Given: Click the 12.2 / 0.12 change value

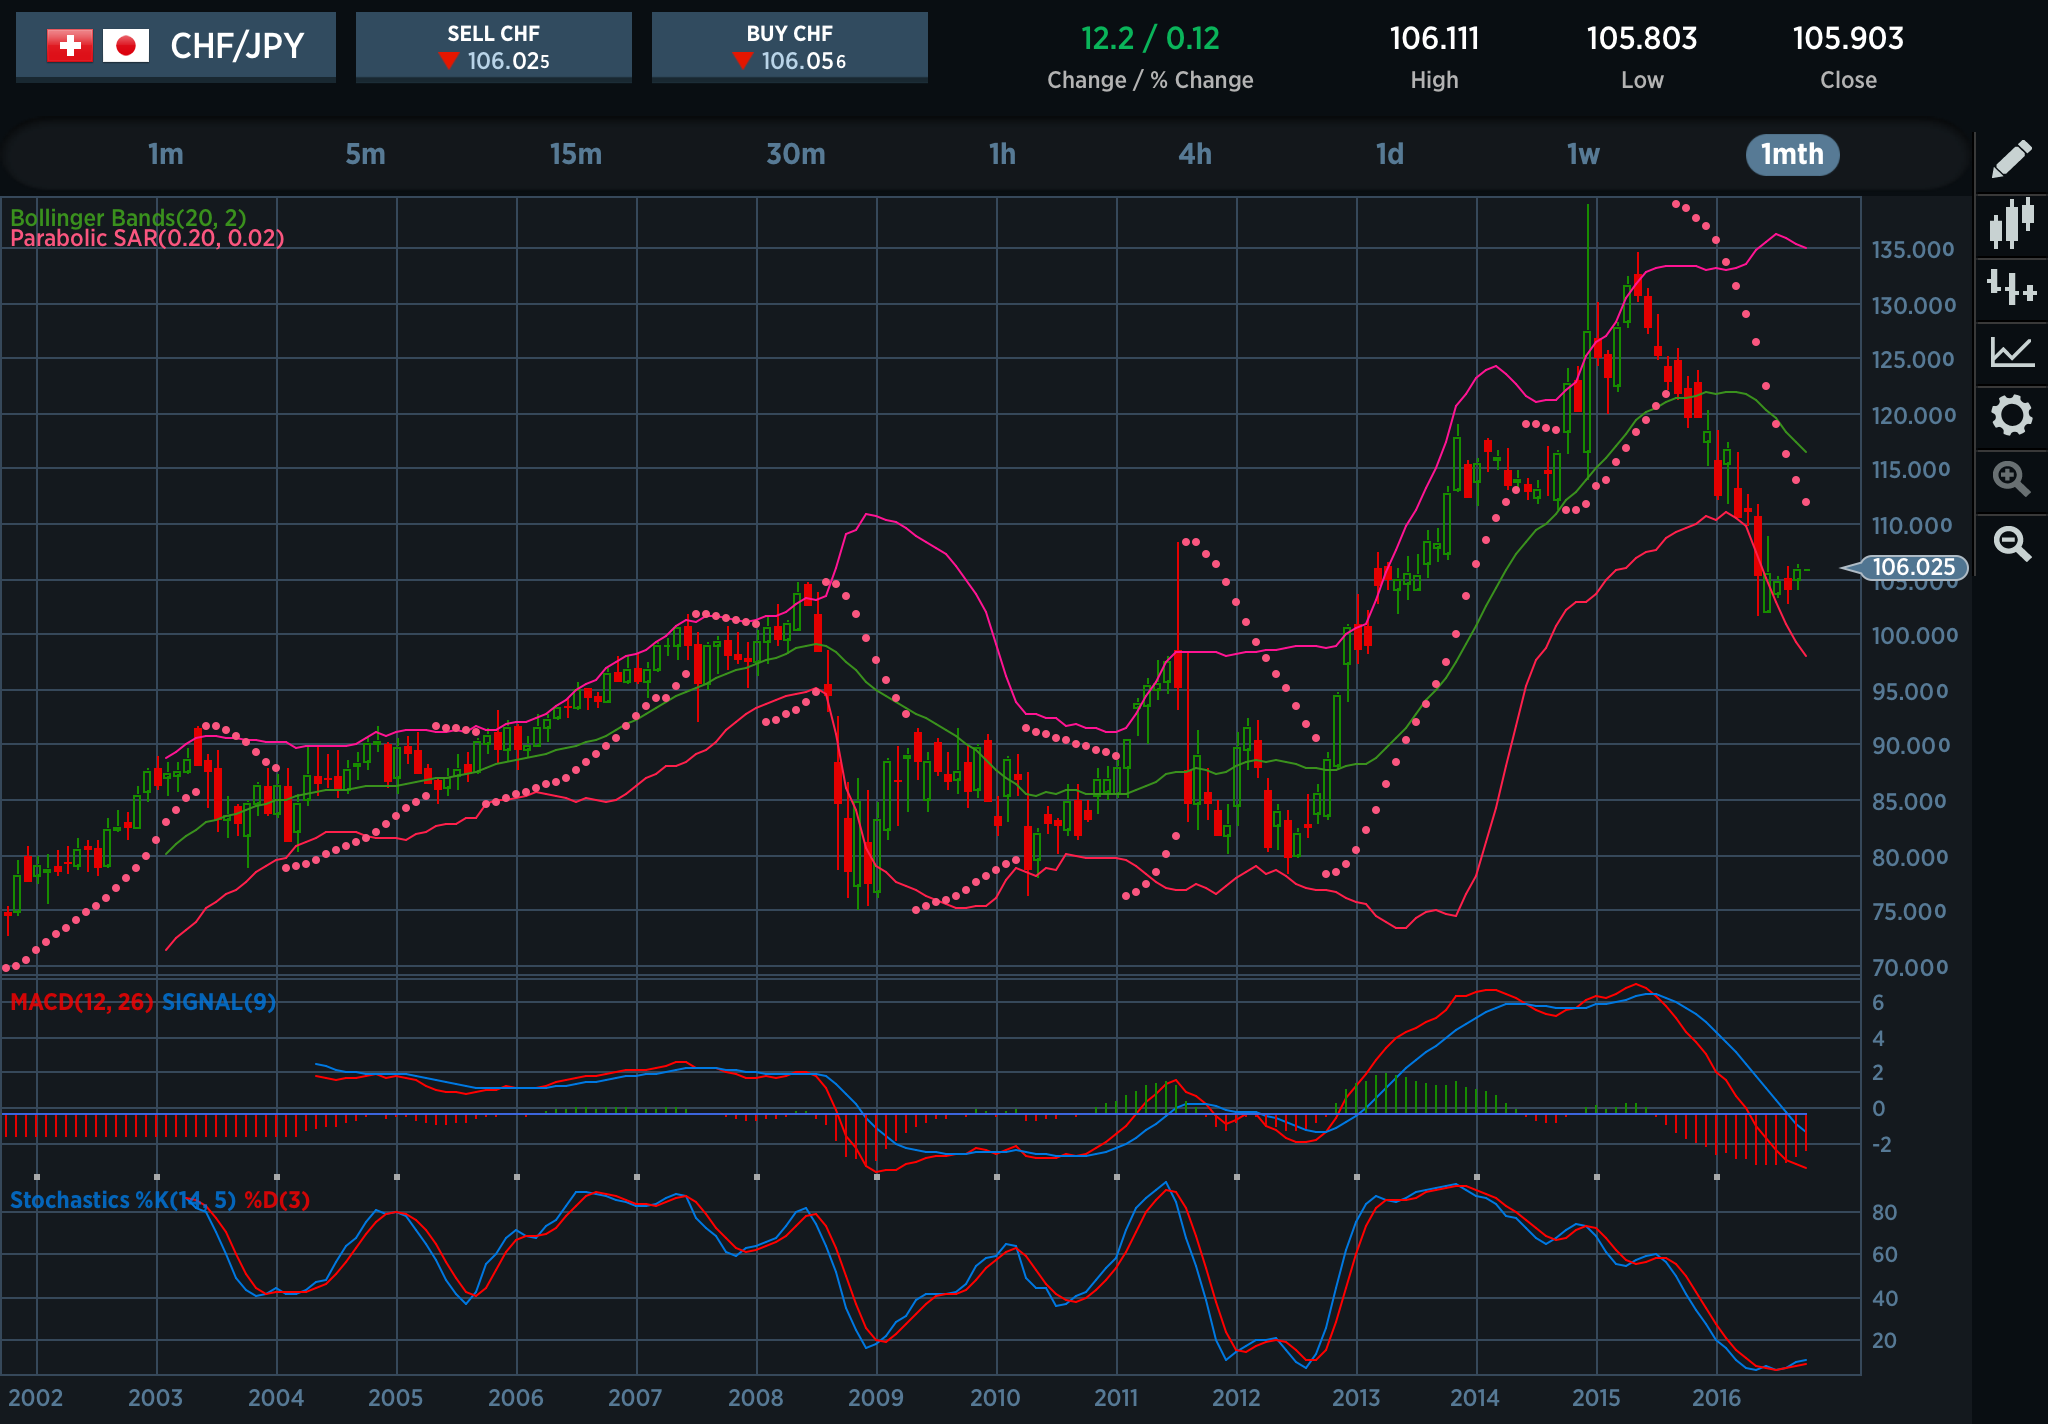Looking at the screenshot, I should coord(1150,39).
